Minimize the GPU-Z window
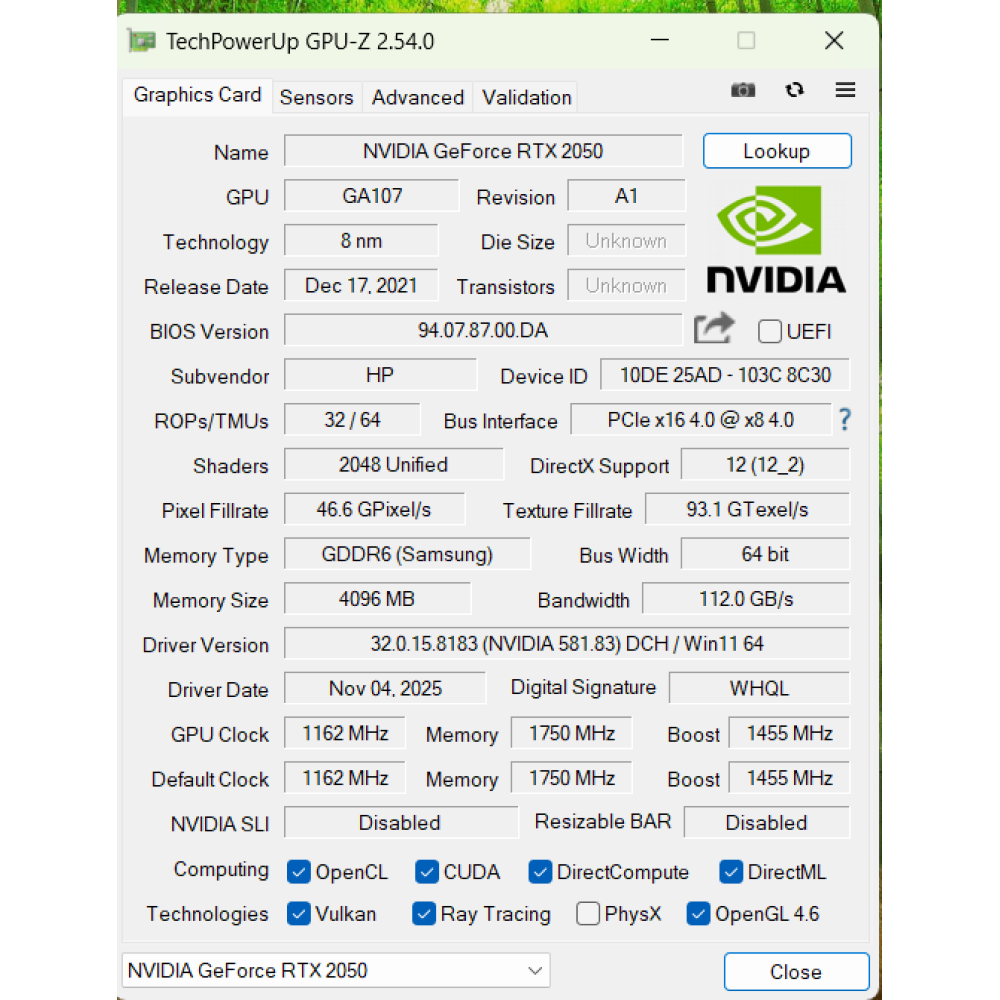Image resolution: width=1000 pixels, height=1000 pixels. click(659, 40)
